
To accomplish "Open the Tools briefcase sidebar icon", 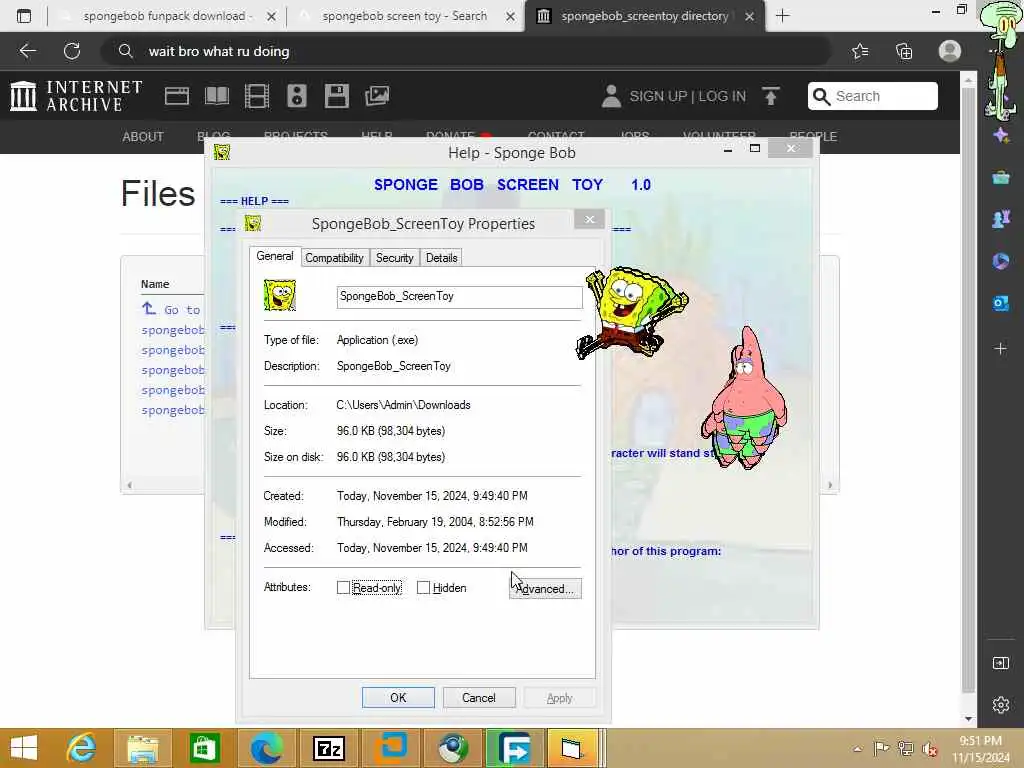I will pyautogui.click(x=1000, y=178).
